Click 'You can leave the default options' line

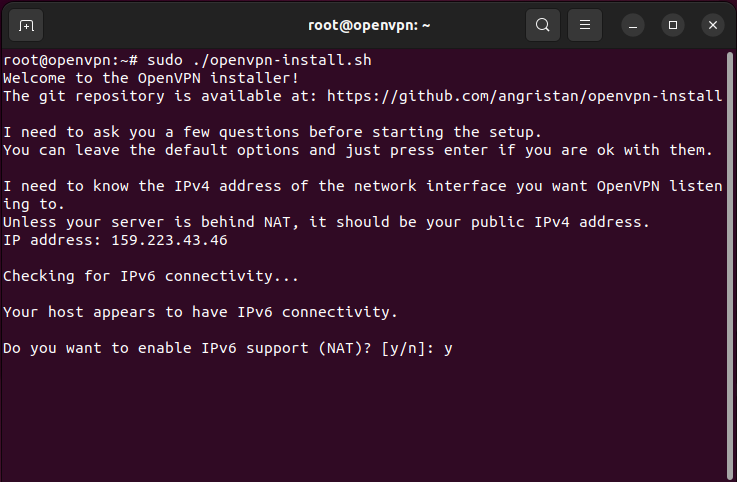(358, 150)
